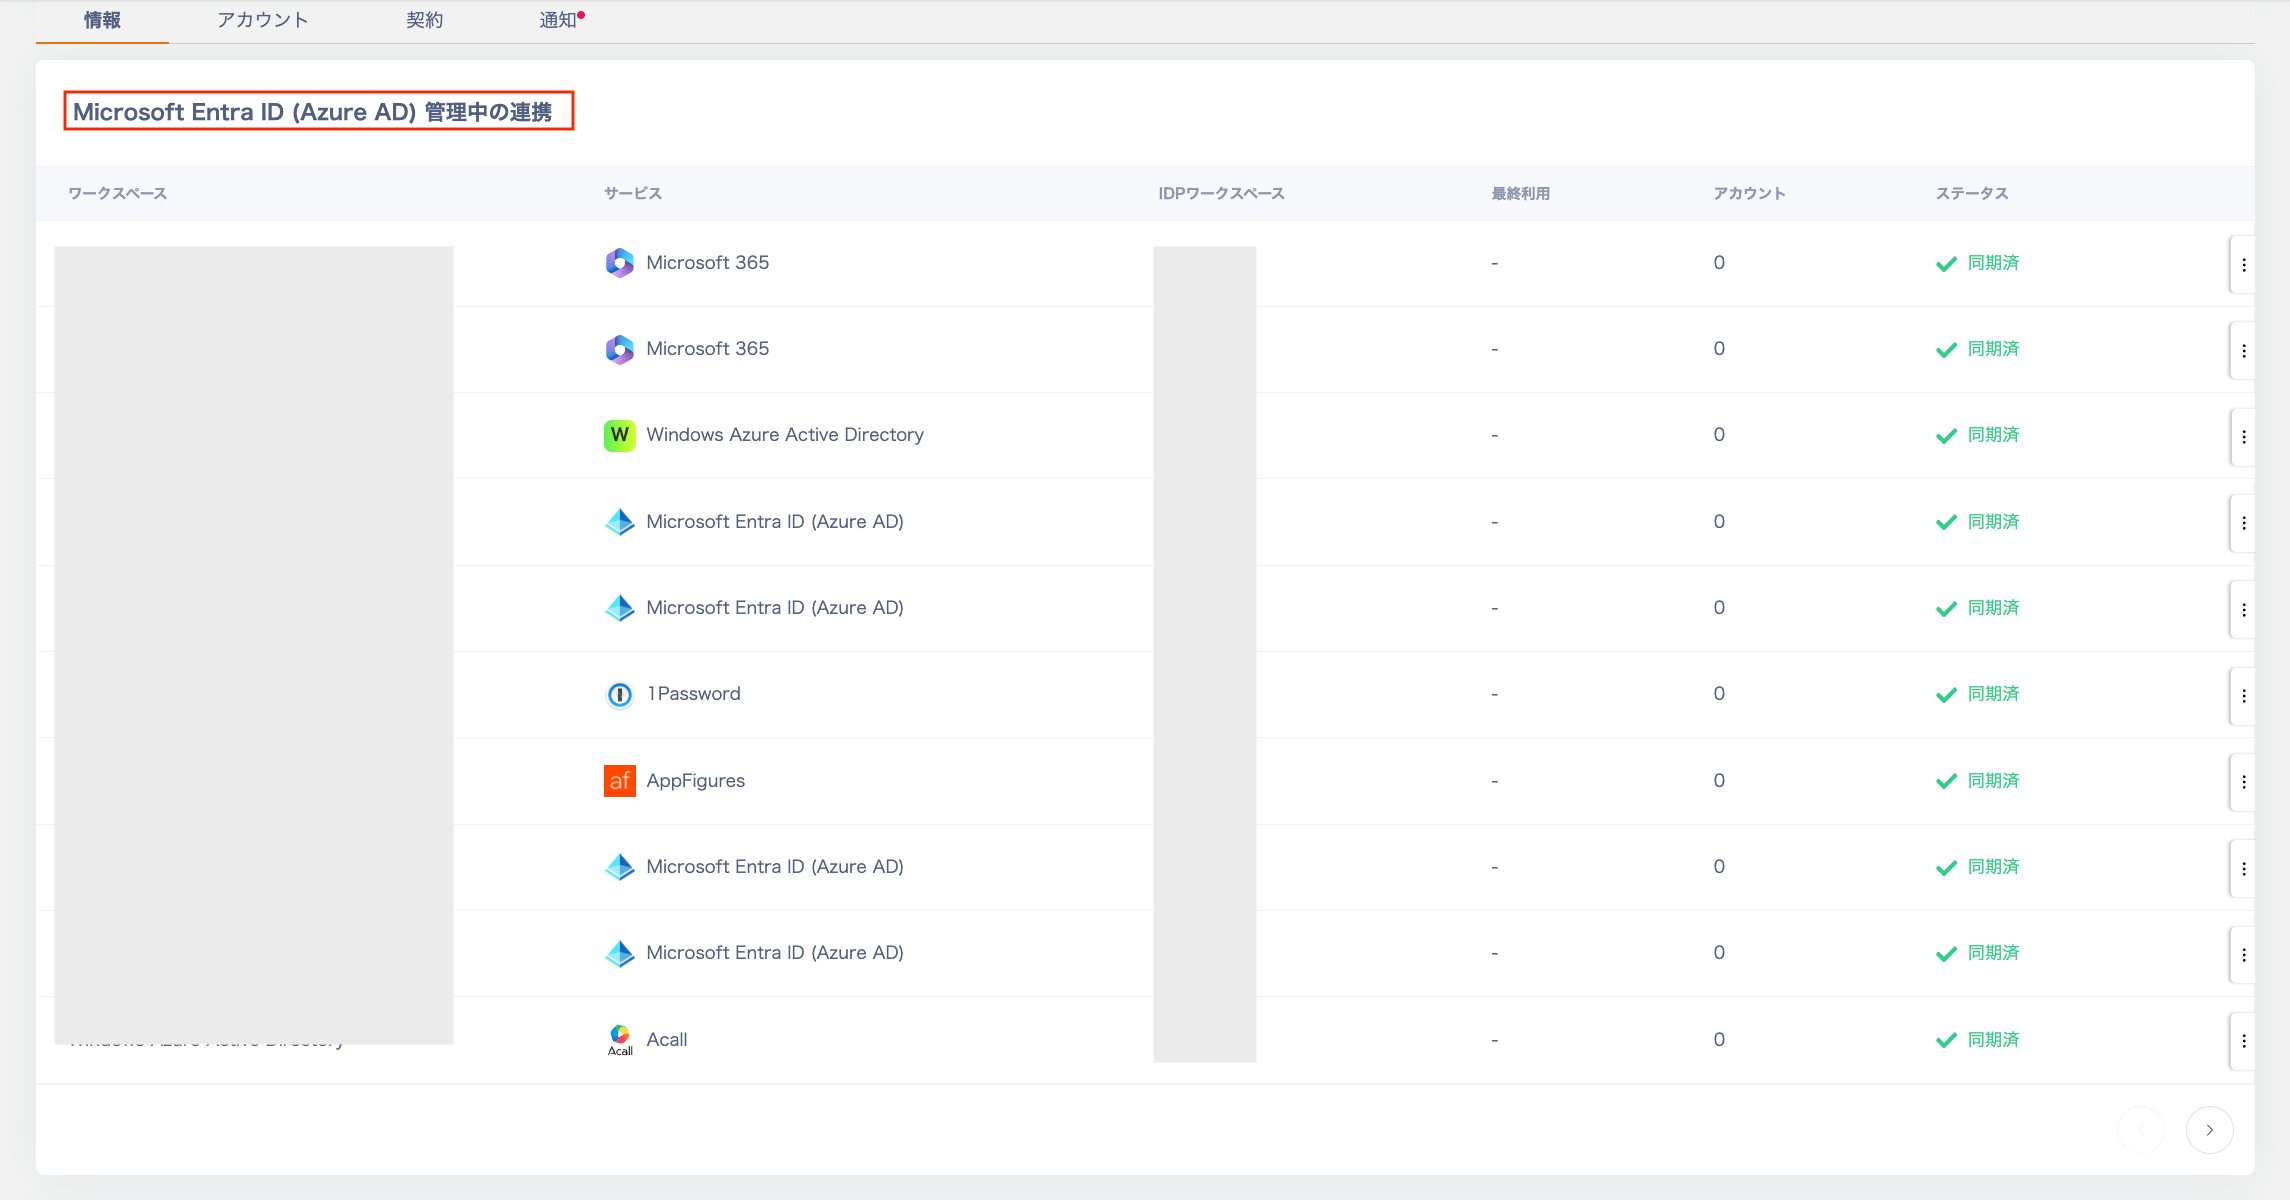Viewport: 2290px width, 1200px height.
Task: Open more-options menu for second Microsoft 365 row
Action: tap(2244, 351)
